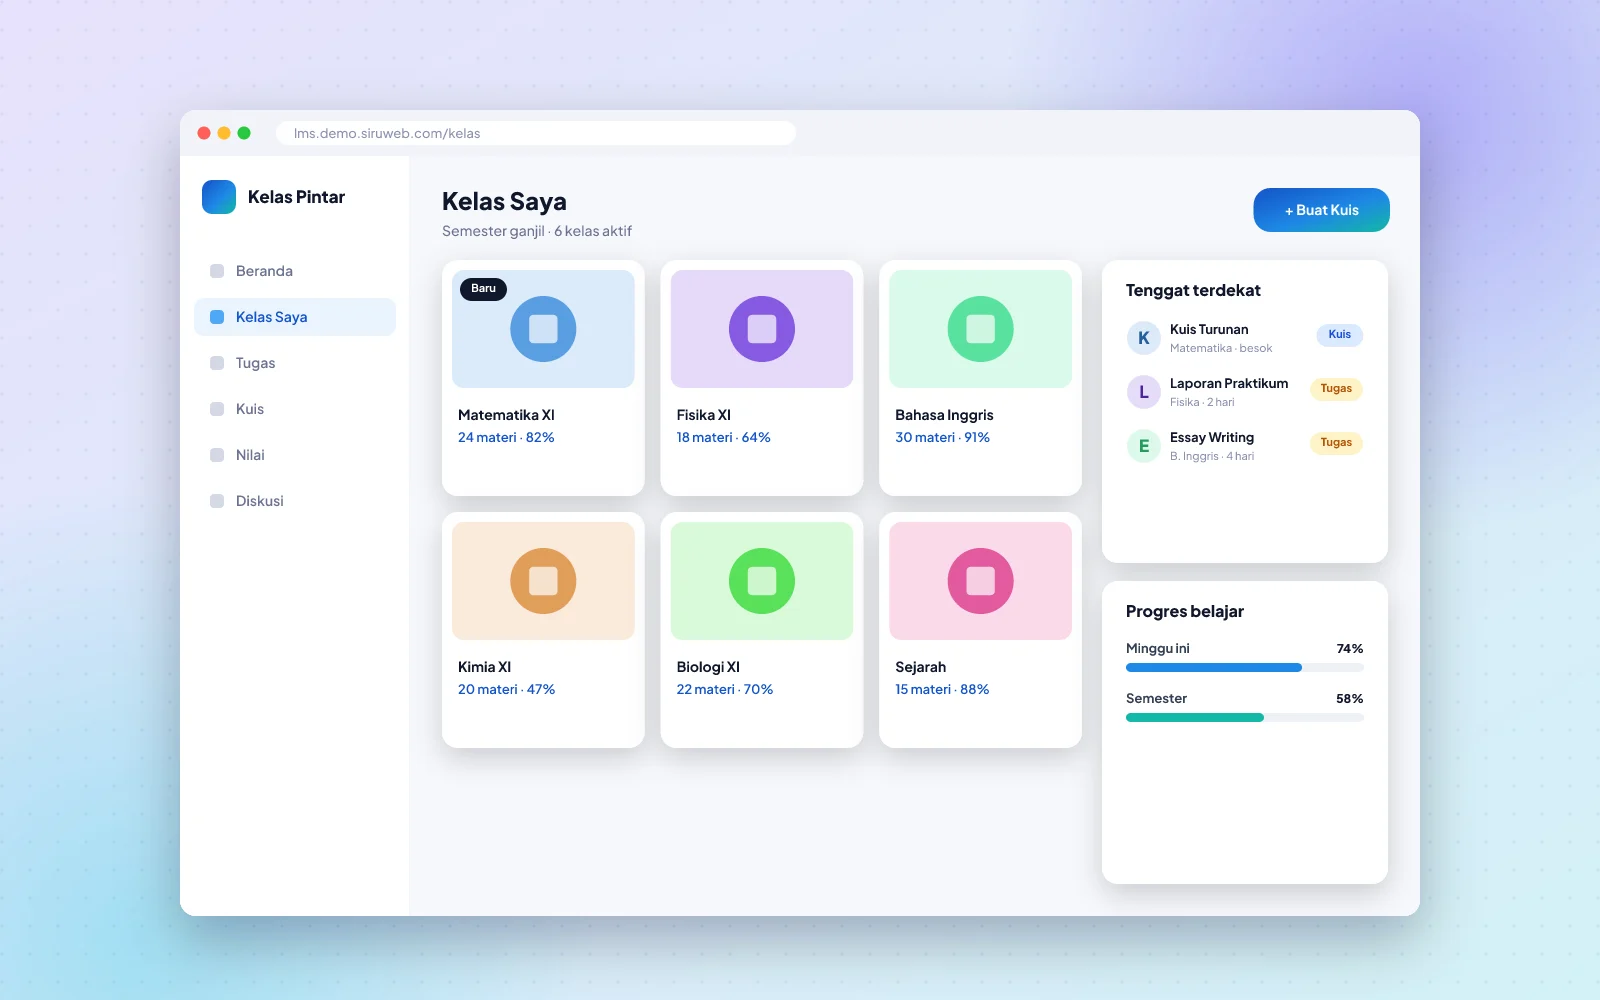
Task: Select the Biologi XI class icon
Action: click(x=762, y=581)
